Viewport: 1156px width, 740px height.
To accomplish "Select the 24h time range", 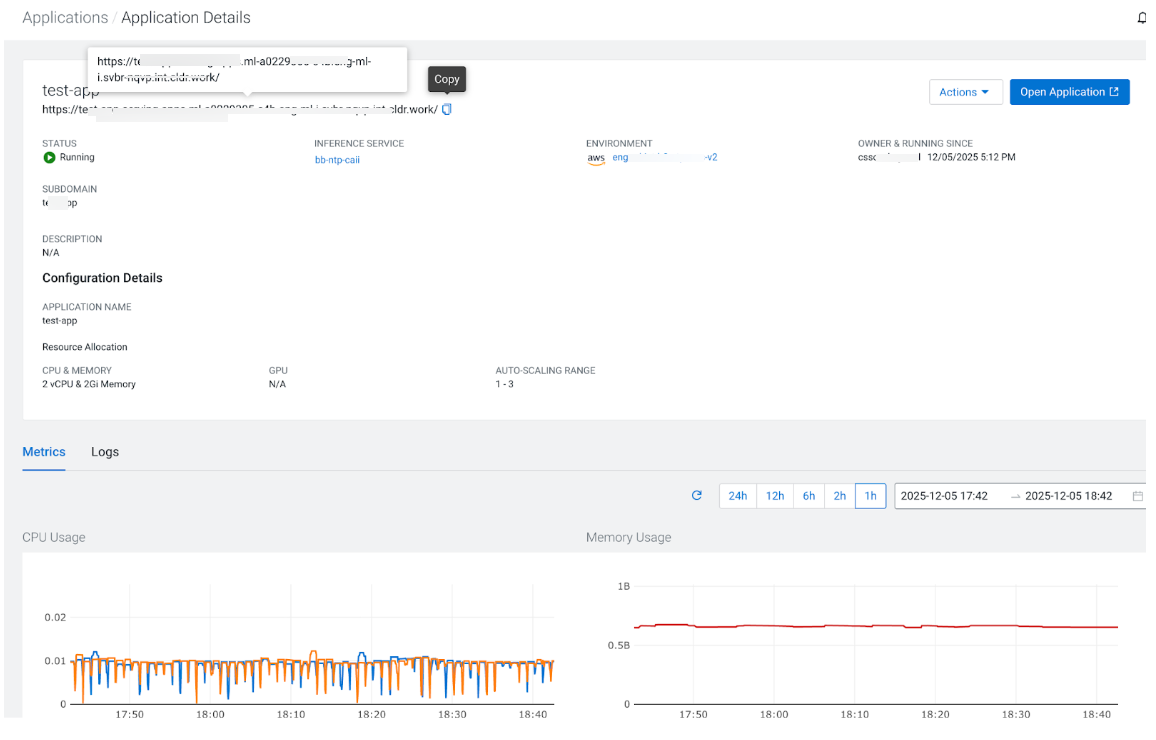I will (x=738, y=496).
